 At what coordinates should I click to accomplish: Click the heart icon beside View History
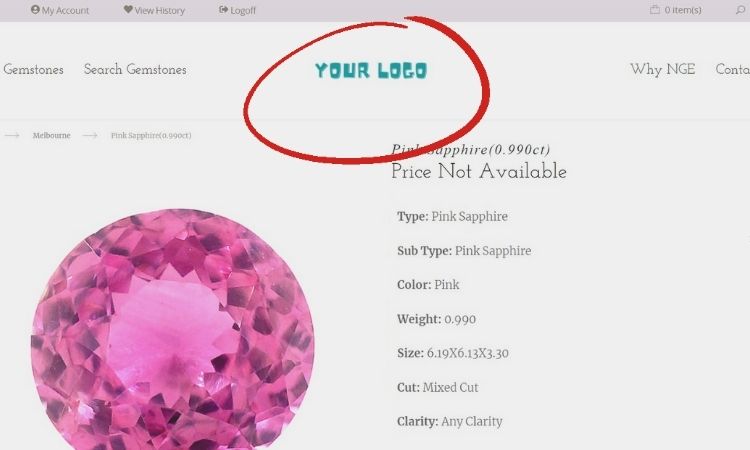click(128, 10)
